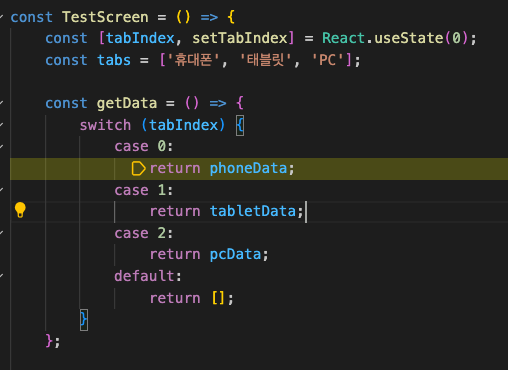The height and width of the screenshot is (370, 508).
Task: Click the highlighted opening brace after switch
Action: 240,126
